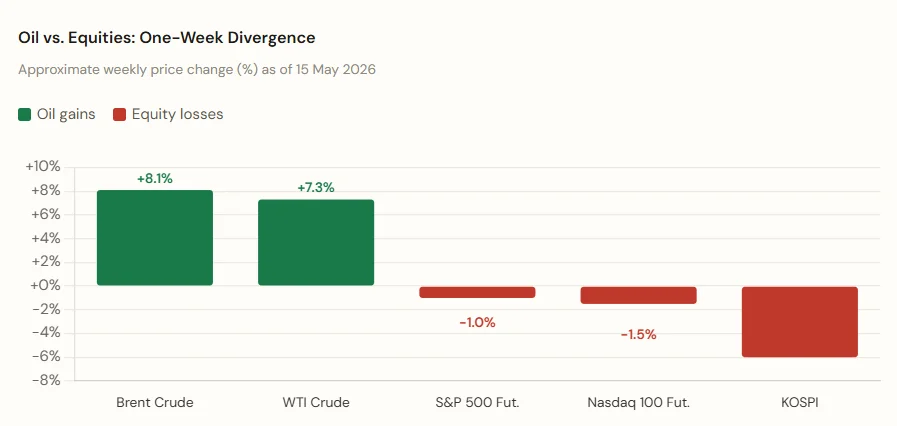897x426 pixels.
Task: Click the S&P 500 Fut. axis label
Action: pos(477,403)
